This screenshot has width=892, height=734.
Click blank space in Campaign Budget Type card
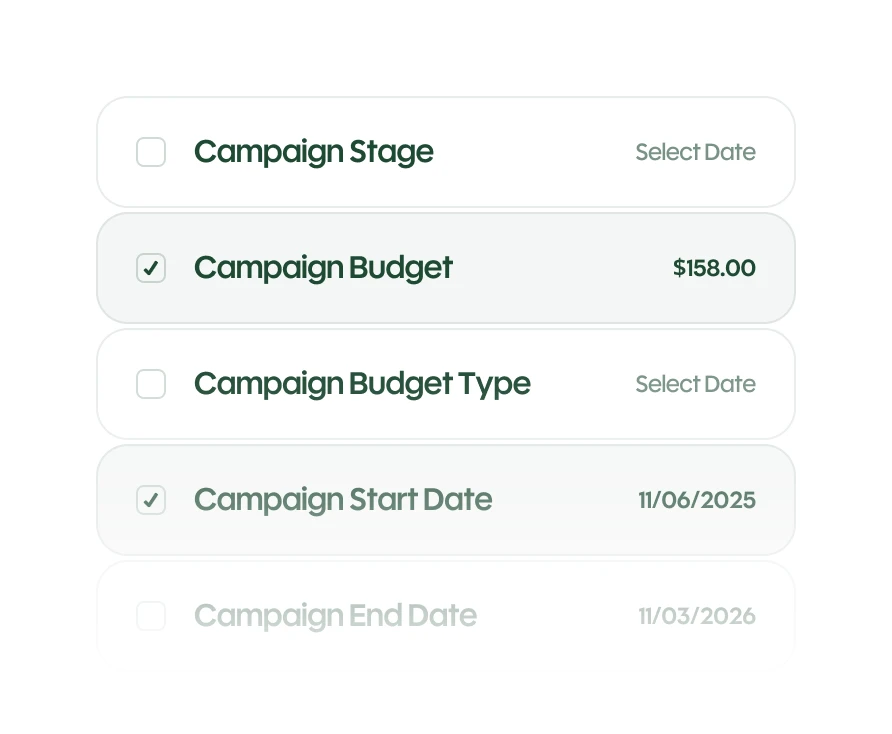click(x=583, y=384)
